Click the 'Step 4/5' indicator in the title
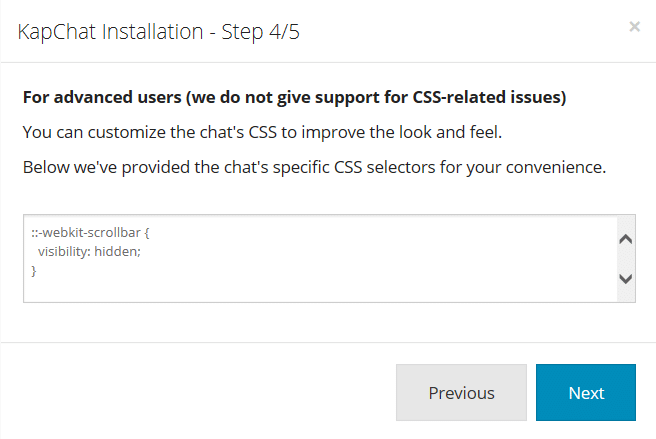This screenshot has height=439, width=656. [264, 31]
